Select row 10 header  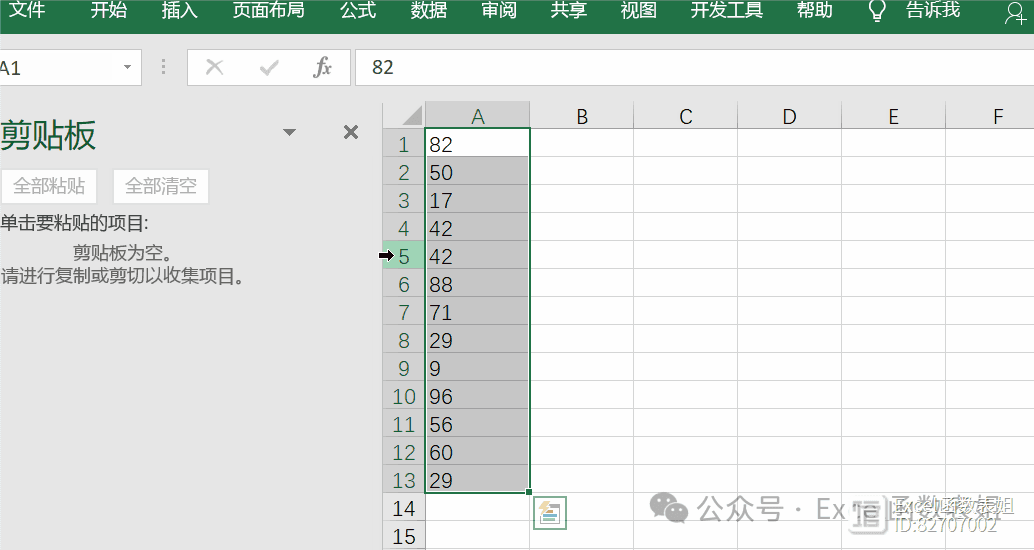click(x=404, y=396)
